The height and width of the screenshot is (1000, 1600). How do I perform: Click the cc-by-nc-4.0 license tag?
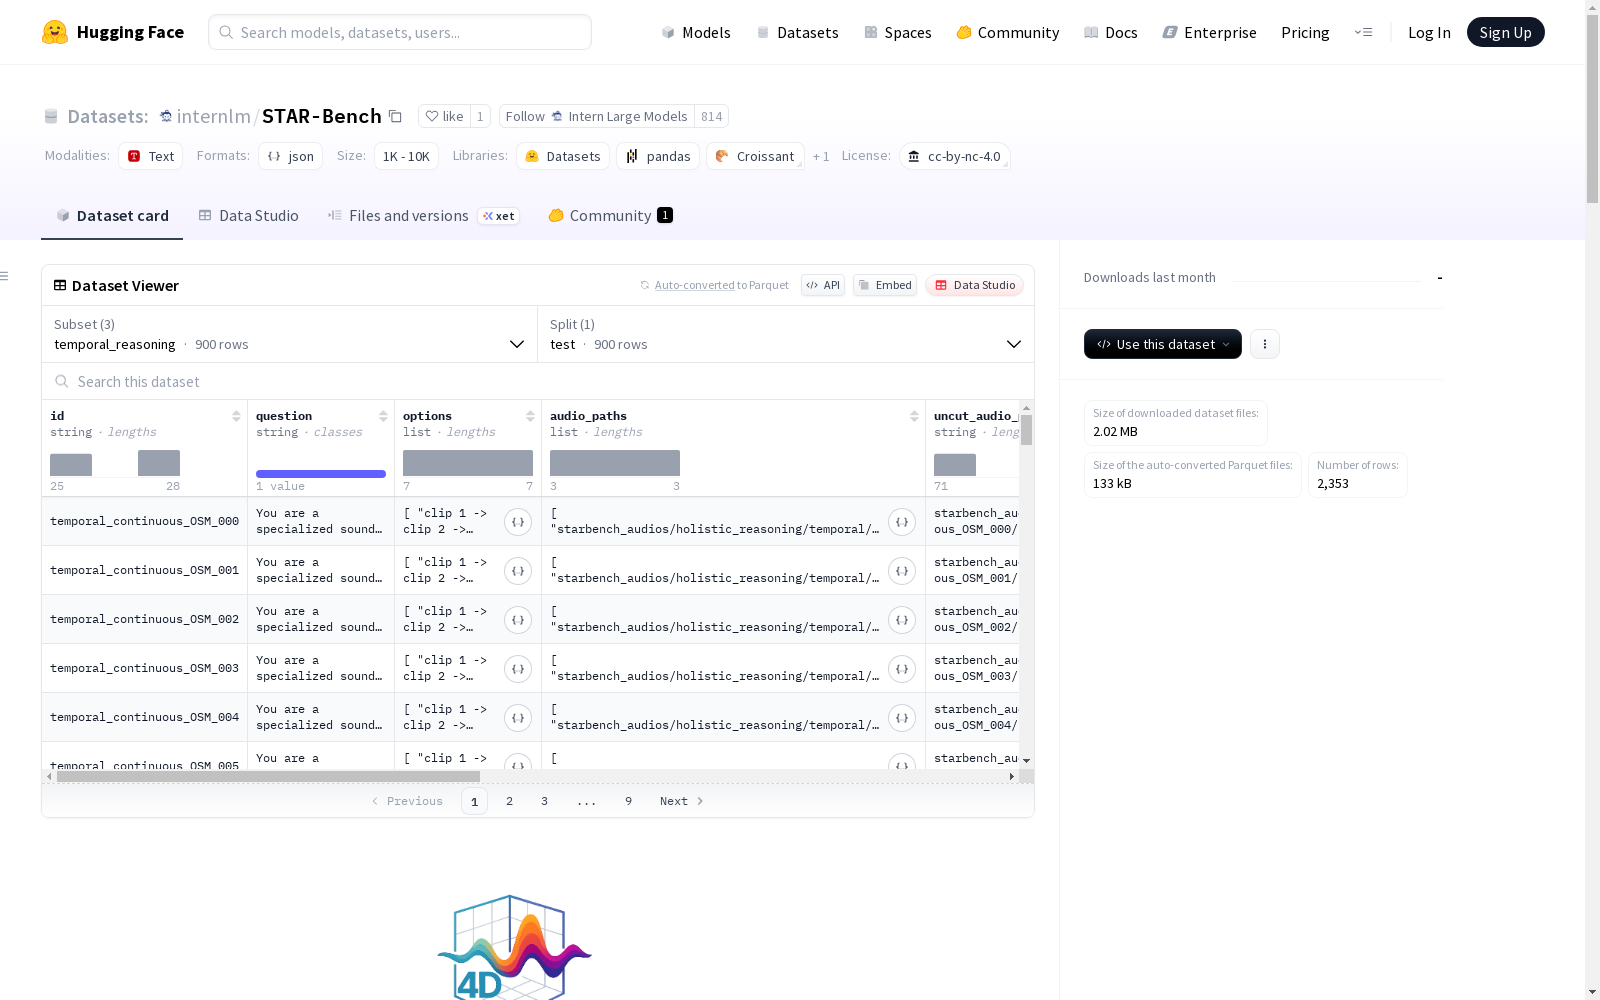pyautogui.click(x=954, y=156)
